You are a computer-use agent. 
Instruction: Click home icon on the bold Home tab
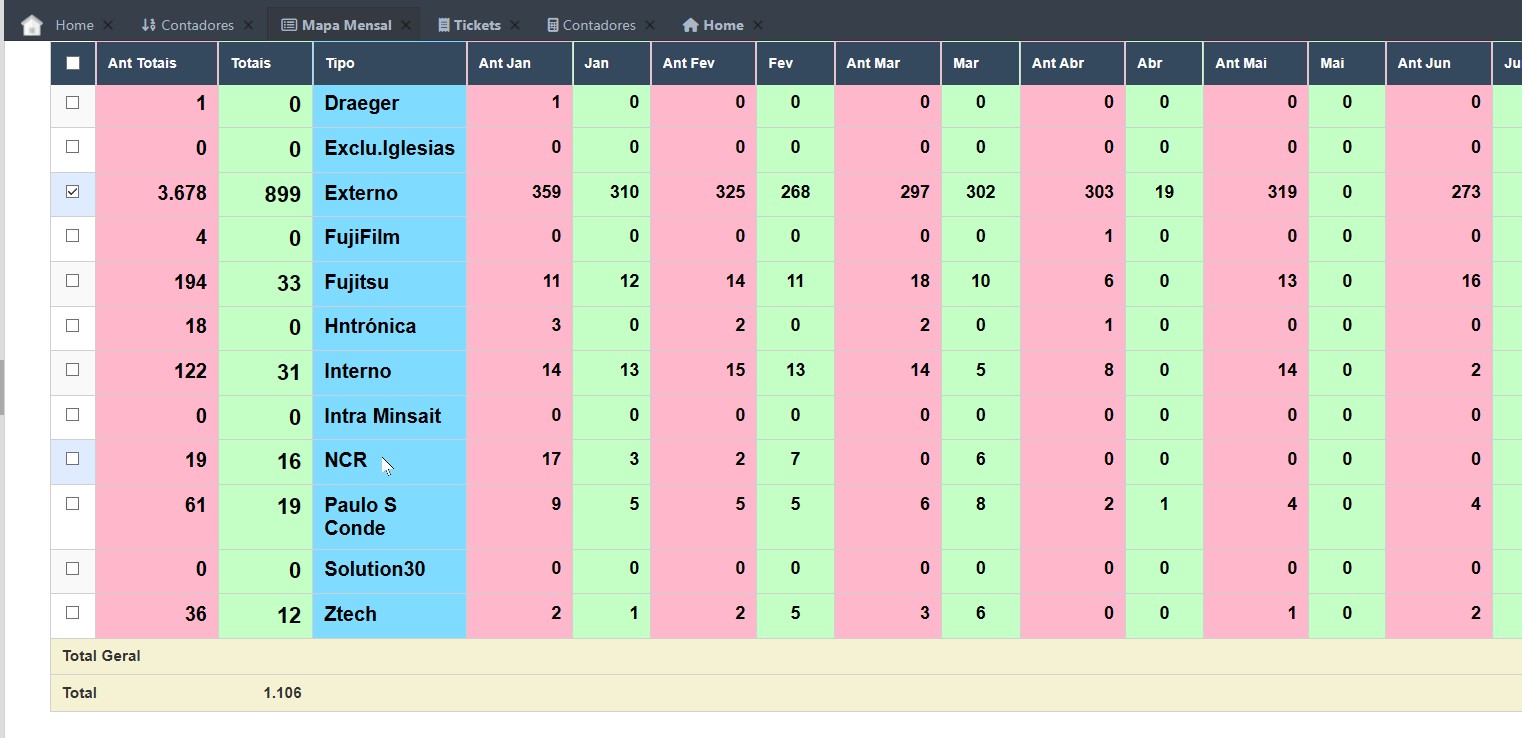click(x=690, y=25)
